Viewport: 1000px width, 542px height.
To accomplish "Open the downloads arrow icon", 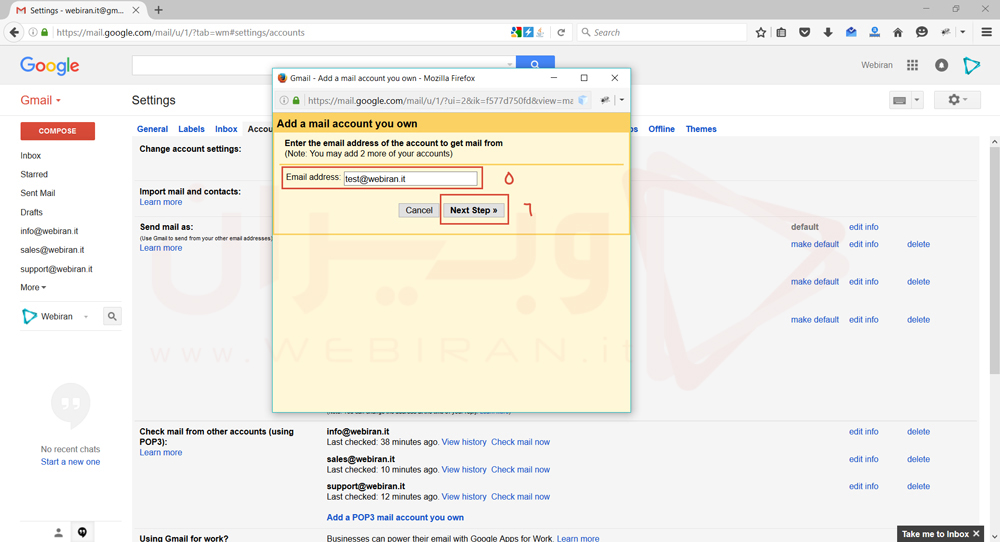I will [x=828, y=33].
